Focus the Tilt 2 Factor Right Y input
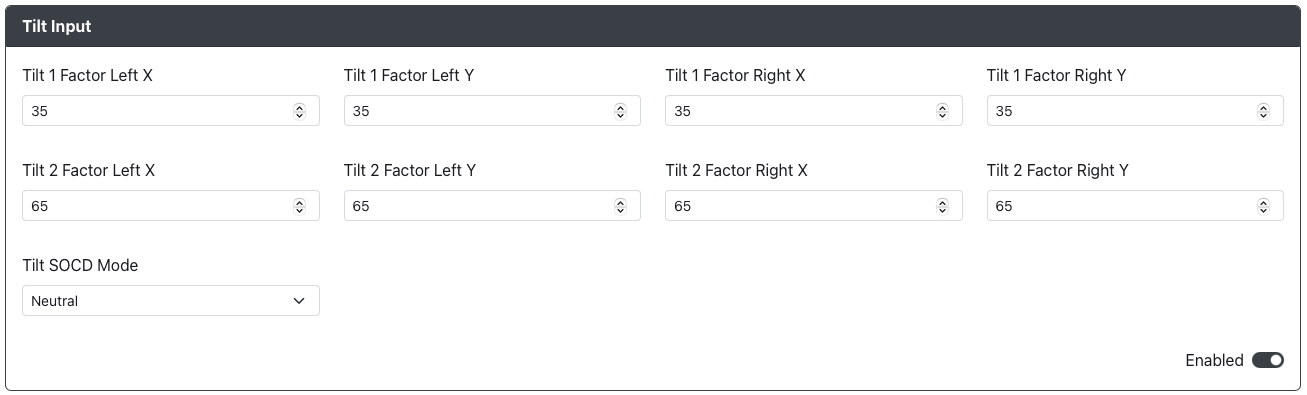Image resolution: width=1307 pixels, height=395 pixels. pos(1135,206)
